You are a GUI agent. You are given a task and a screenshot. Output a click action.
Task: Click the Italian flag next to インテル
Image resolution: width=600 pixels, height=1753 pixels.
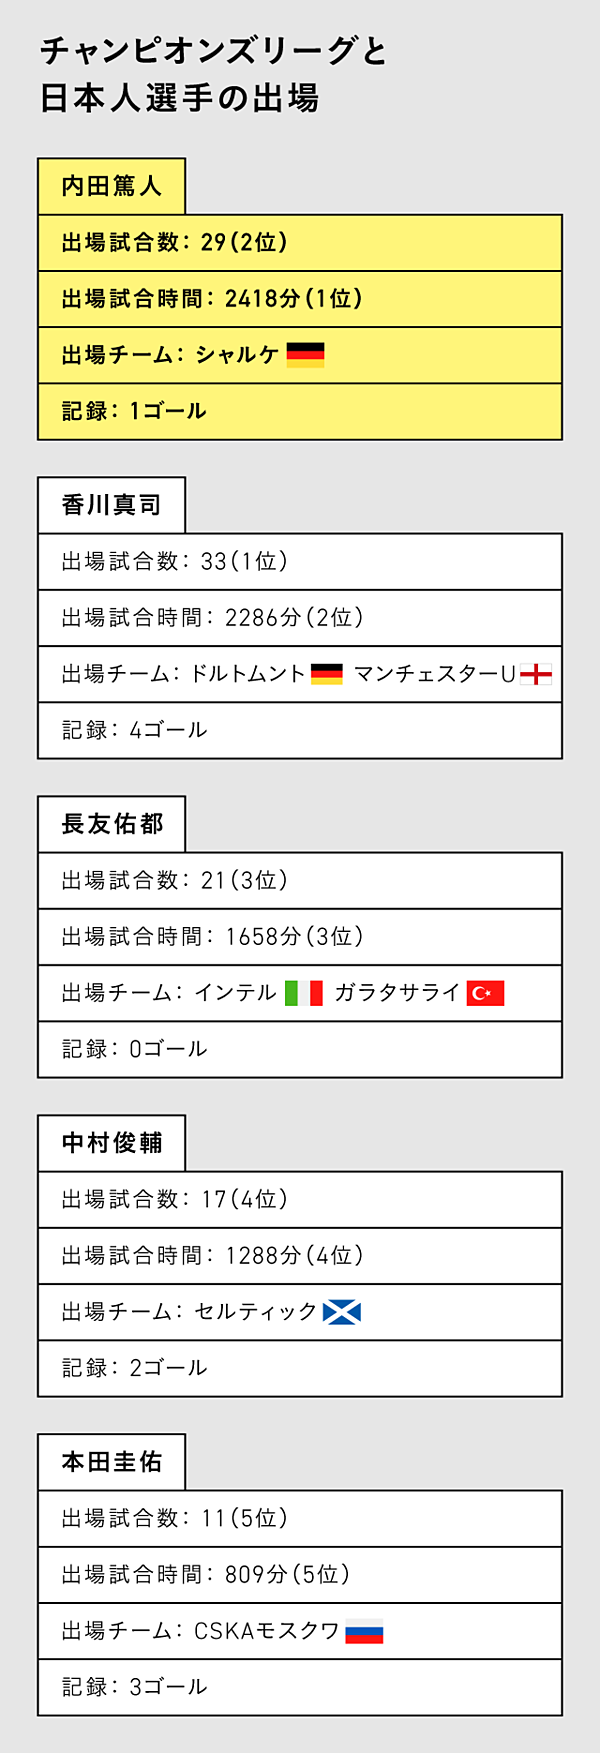pos(304,993)
